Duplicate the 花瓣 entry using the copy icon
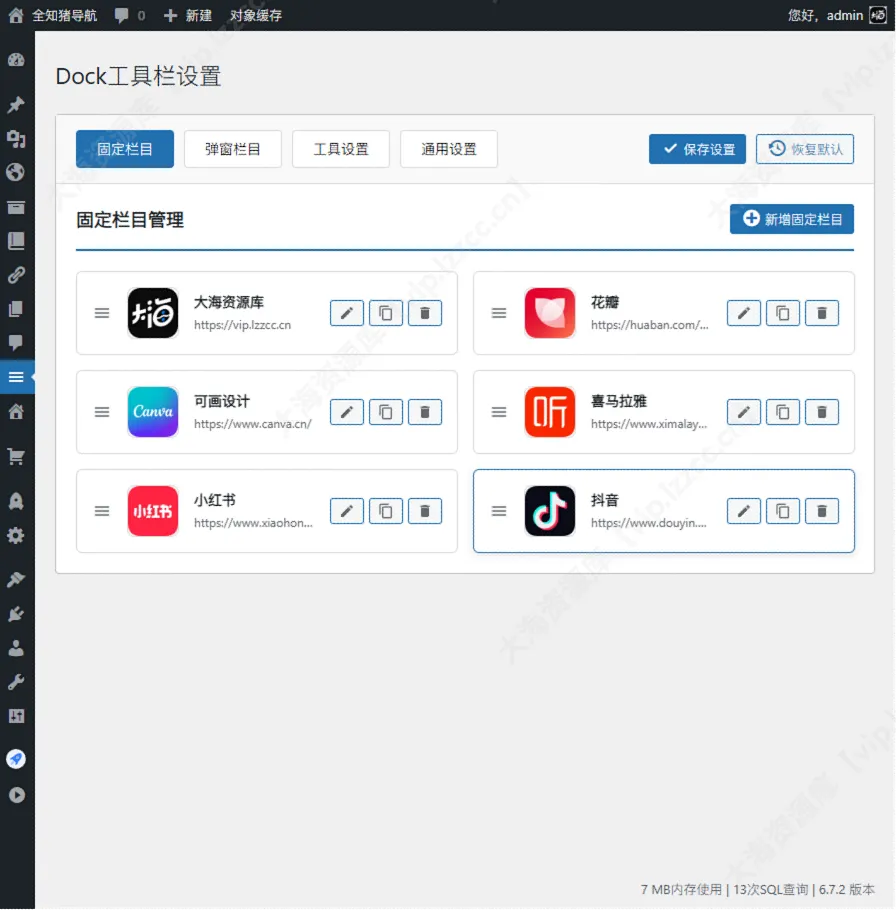Viewport: 896px width, 910px height. pyautogui.click(x=782, y=312)
